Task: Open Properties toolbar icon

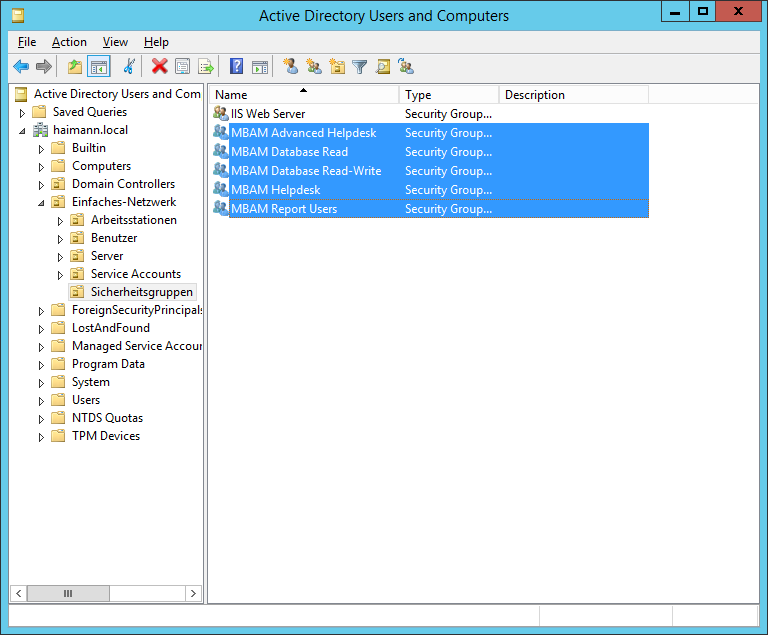Action: click(182, 66)
